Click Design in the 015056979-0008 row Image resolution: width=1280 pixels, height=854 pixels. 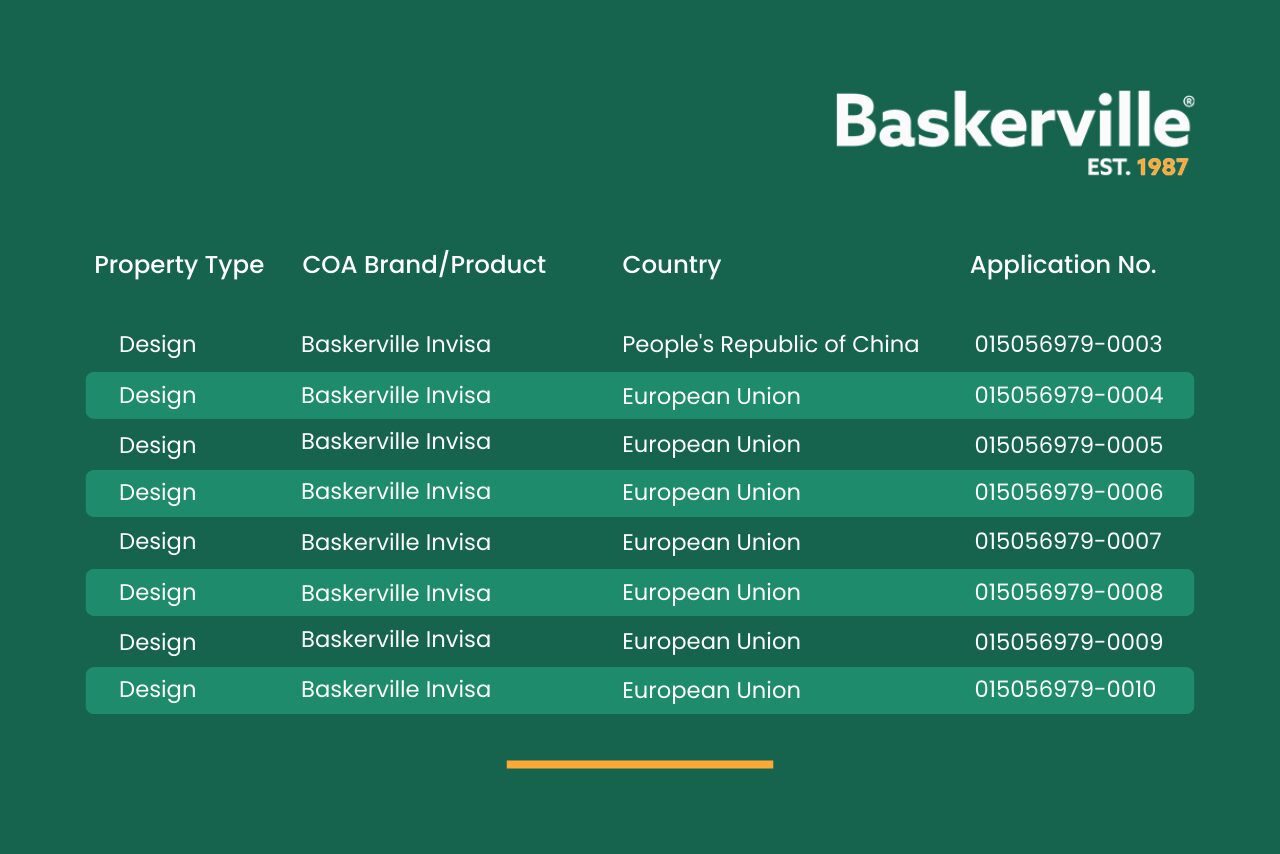click(157, 592)
